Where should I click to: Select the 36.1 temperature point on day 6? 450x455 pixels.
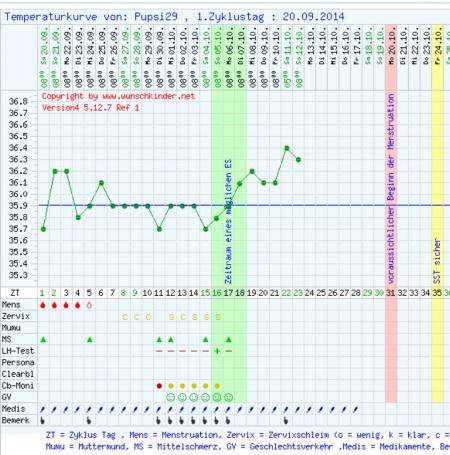101,183
